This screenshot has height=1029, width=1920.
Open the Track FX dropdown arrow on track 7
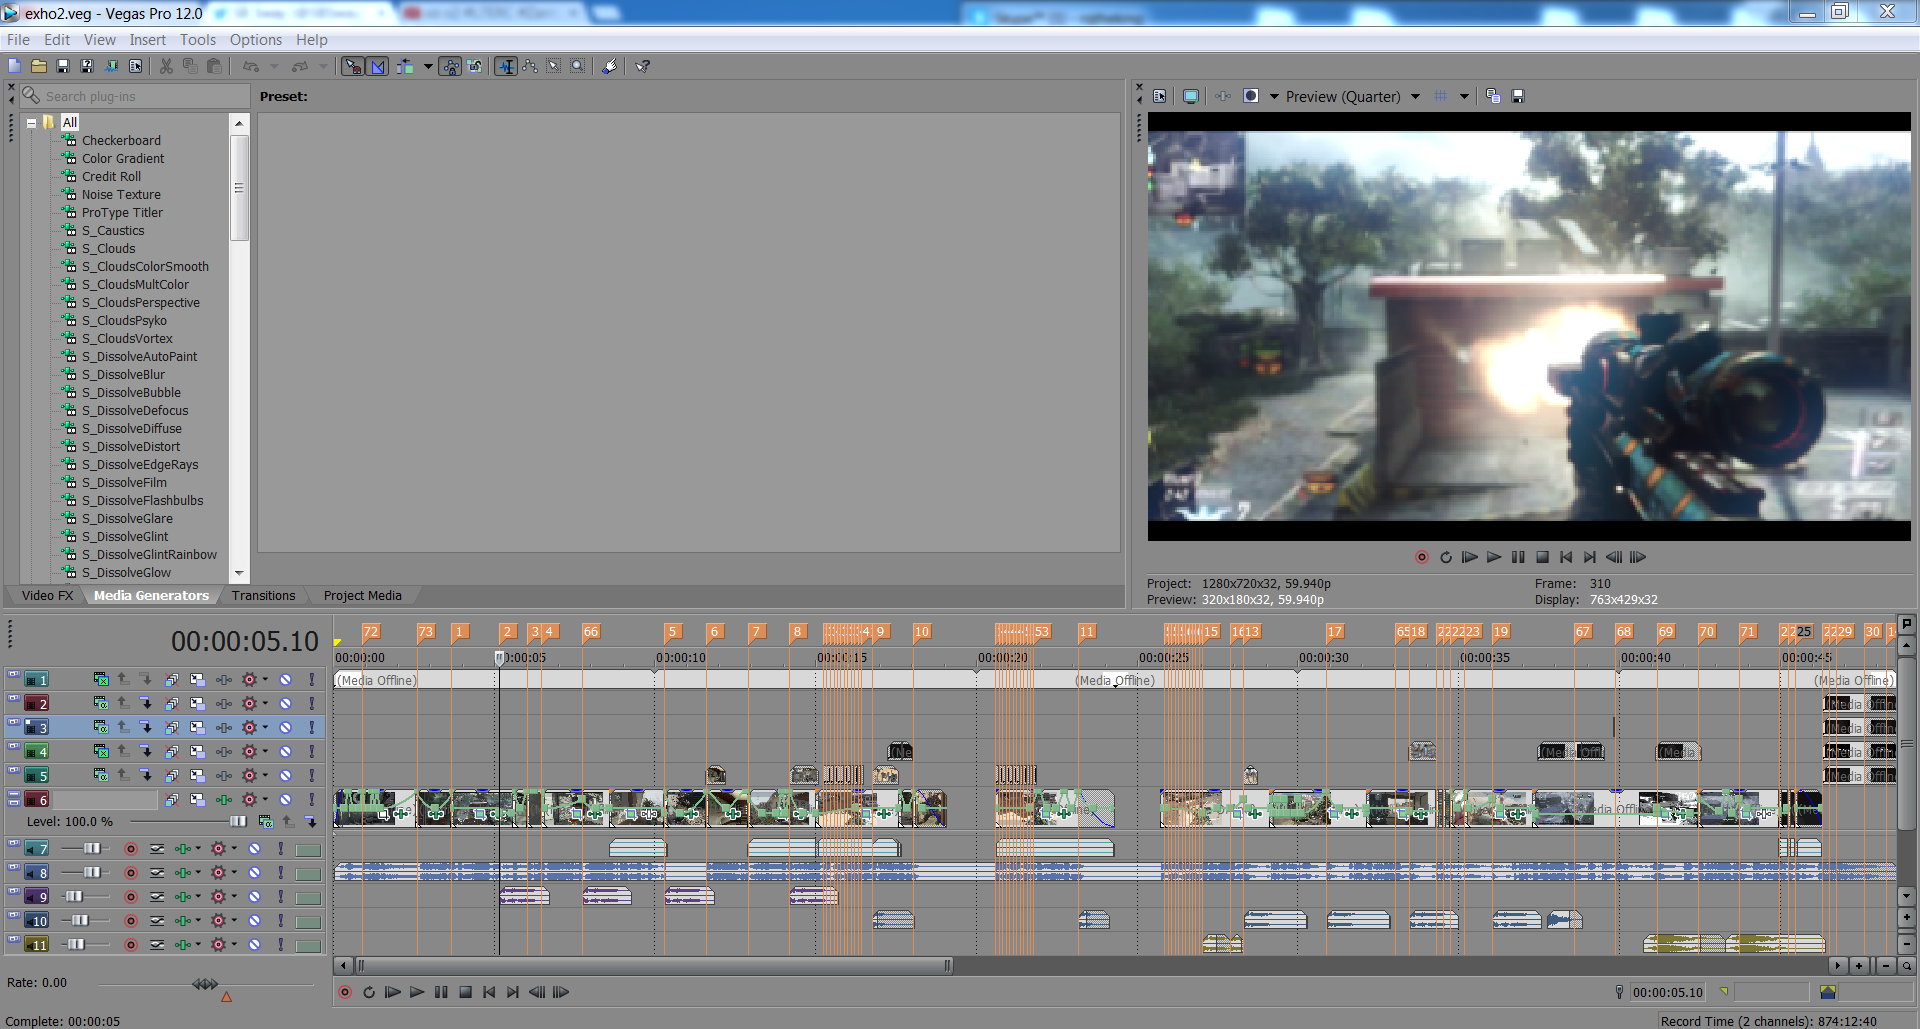pos(198,849)
